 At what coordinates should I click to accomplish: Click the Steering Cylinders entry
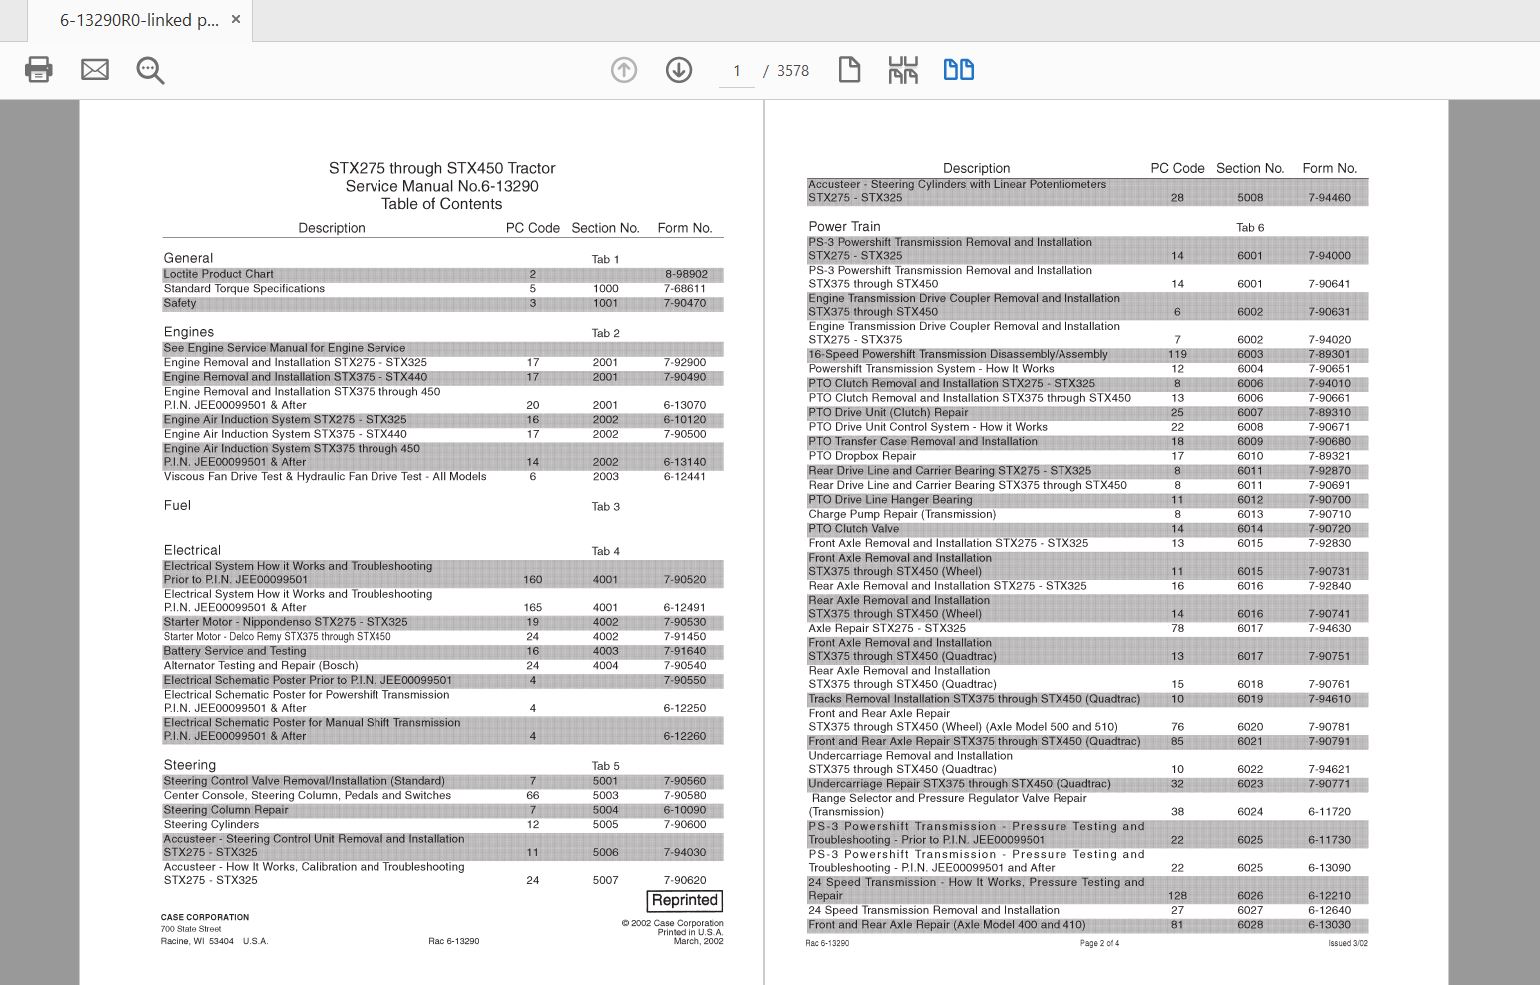tap(211, 825)
